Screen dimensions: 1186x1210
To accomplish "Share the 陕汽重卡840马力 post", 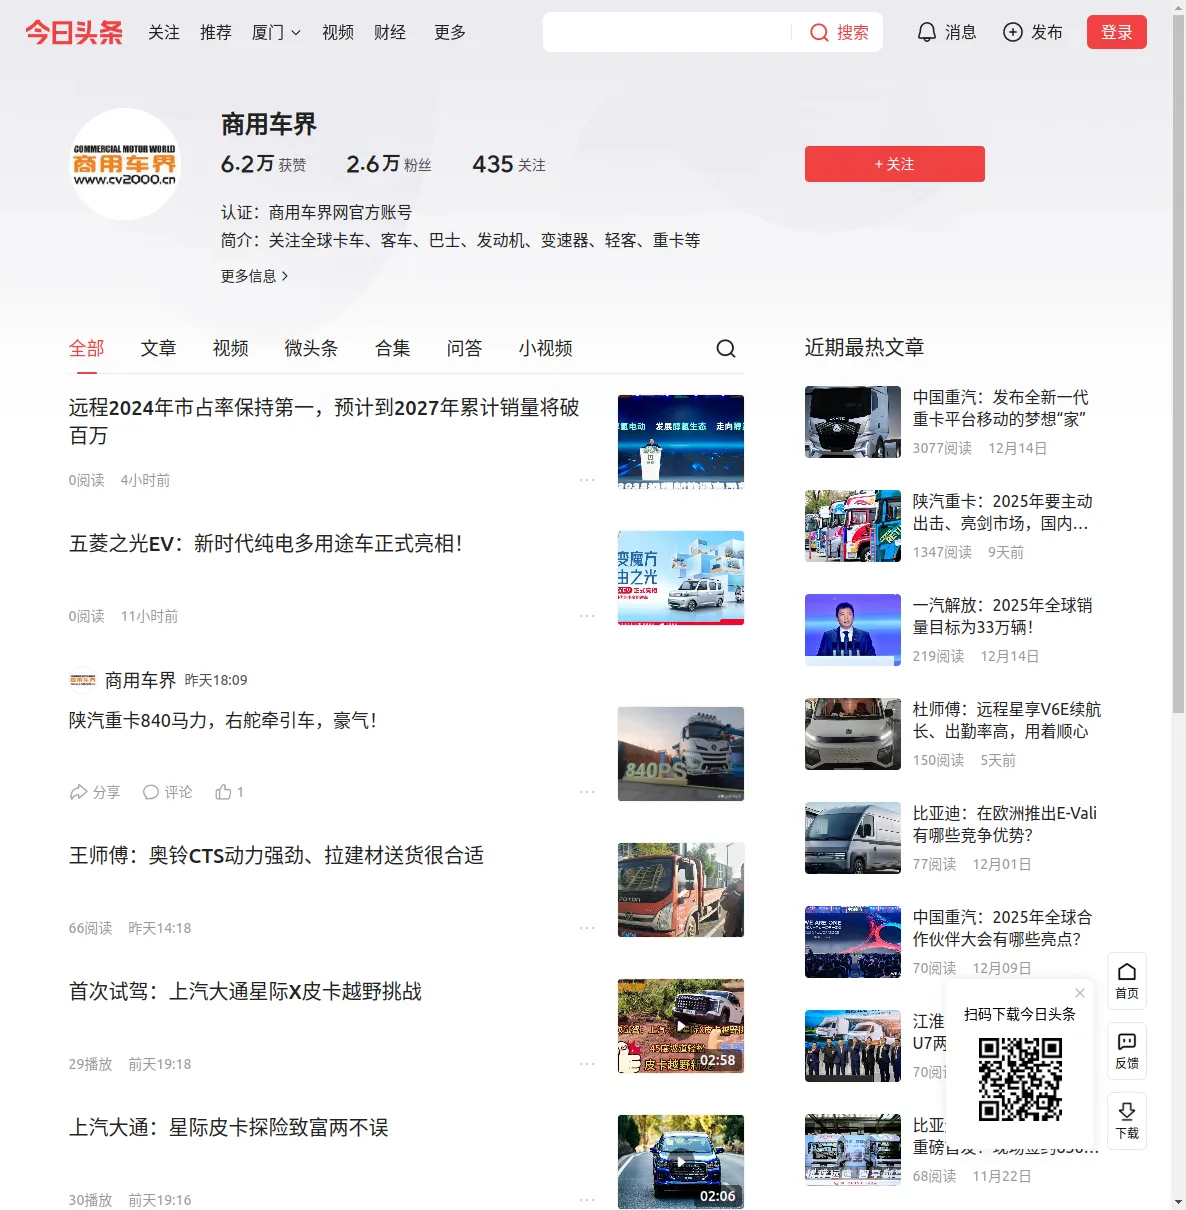I will [x=95, y=792].
